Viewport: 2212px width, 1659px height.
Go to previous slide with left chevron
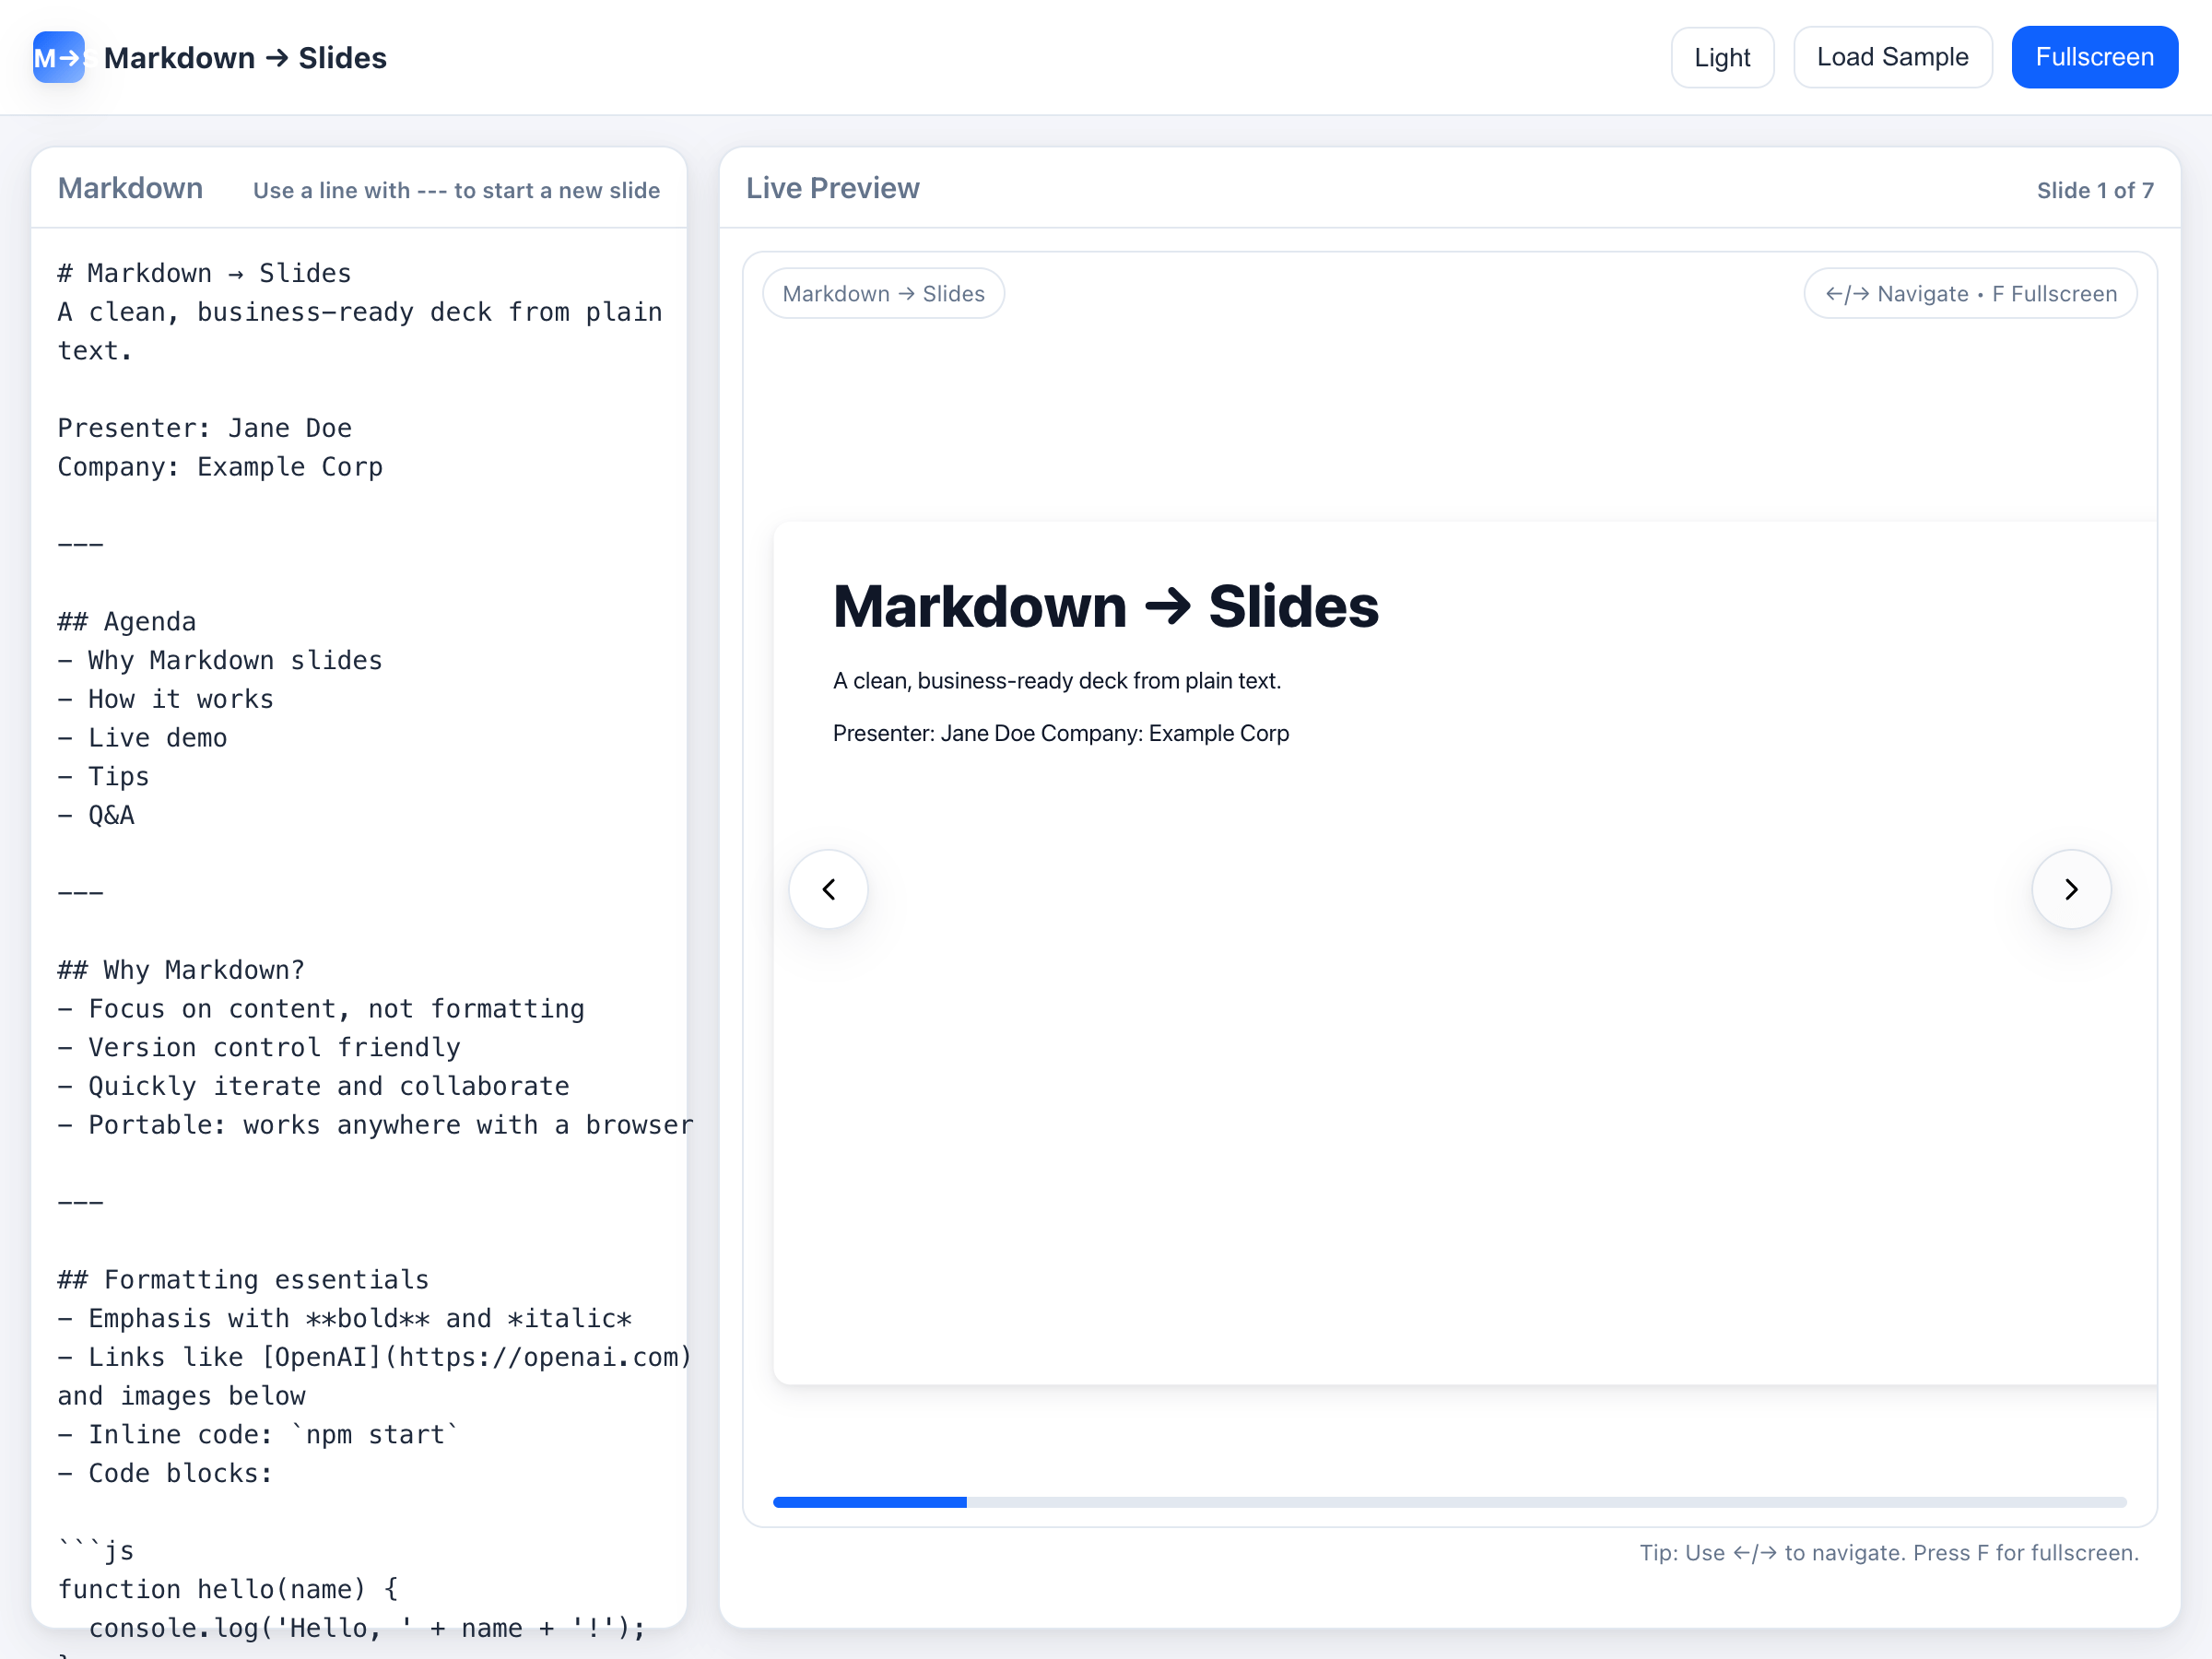(828, 889)
